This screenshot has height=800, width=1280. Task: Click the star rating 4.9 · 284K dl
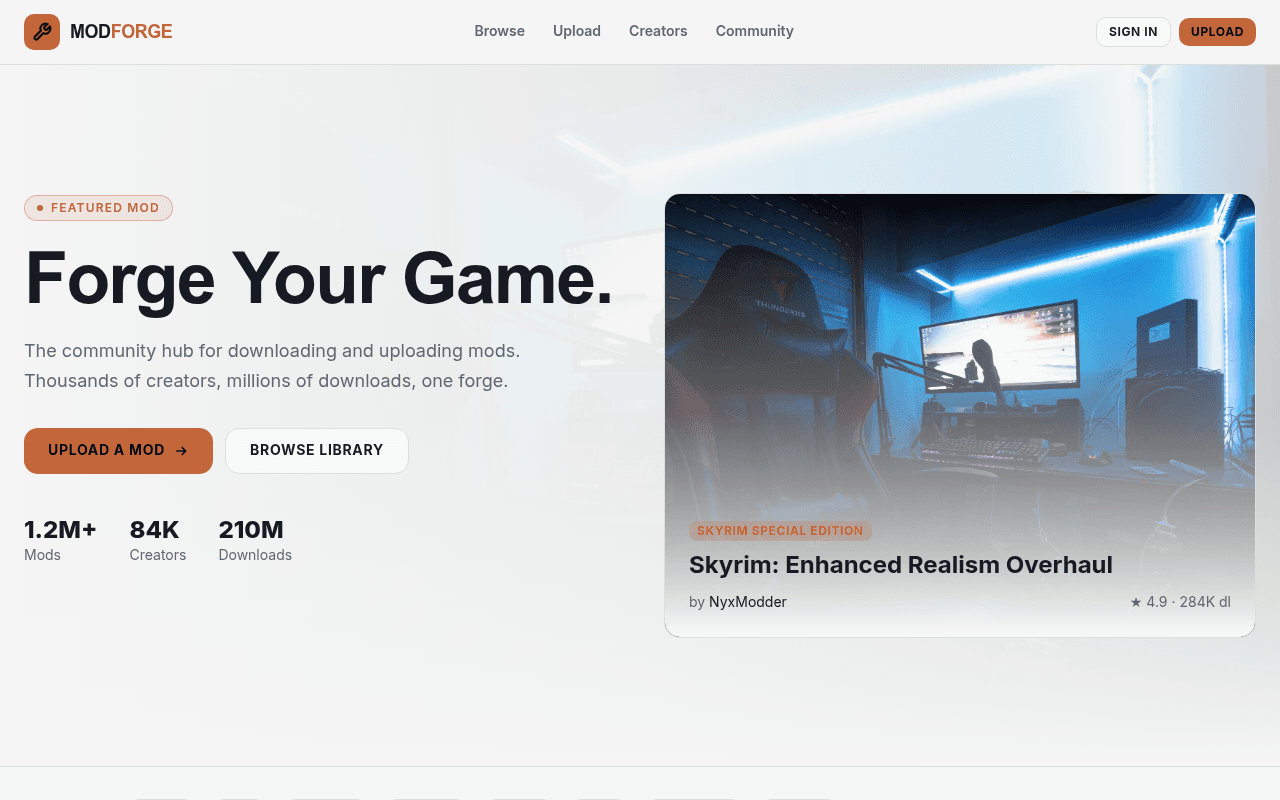coord(1180,602)
